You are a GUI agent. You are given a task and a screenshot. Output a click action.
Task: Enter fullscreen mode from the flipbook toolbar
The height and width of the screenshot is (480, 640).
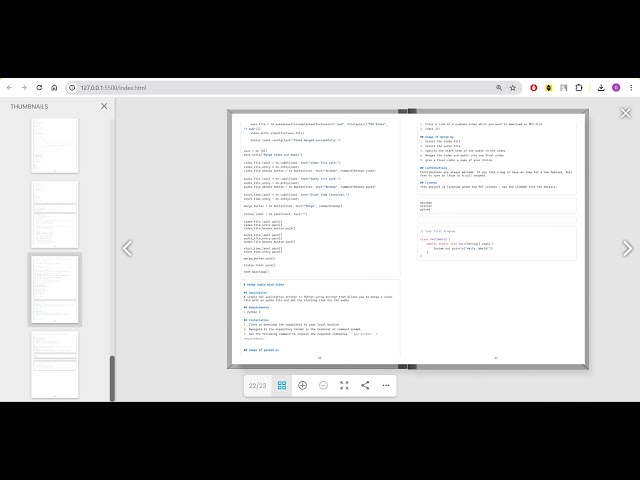(344, 385)
